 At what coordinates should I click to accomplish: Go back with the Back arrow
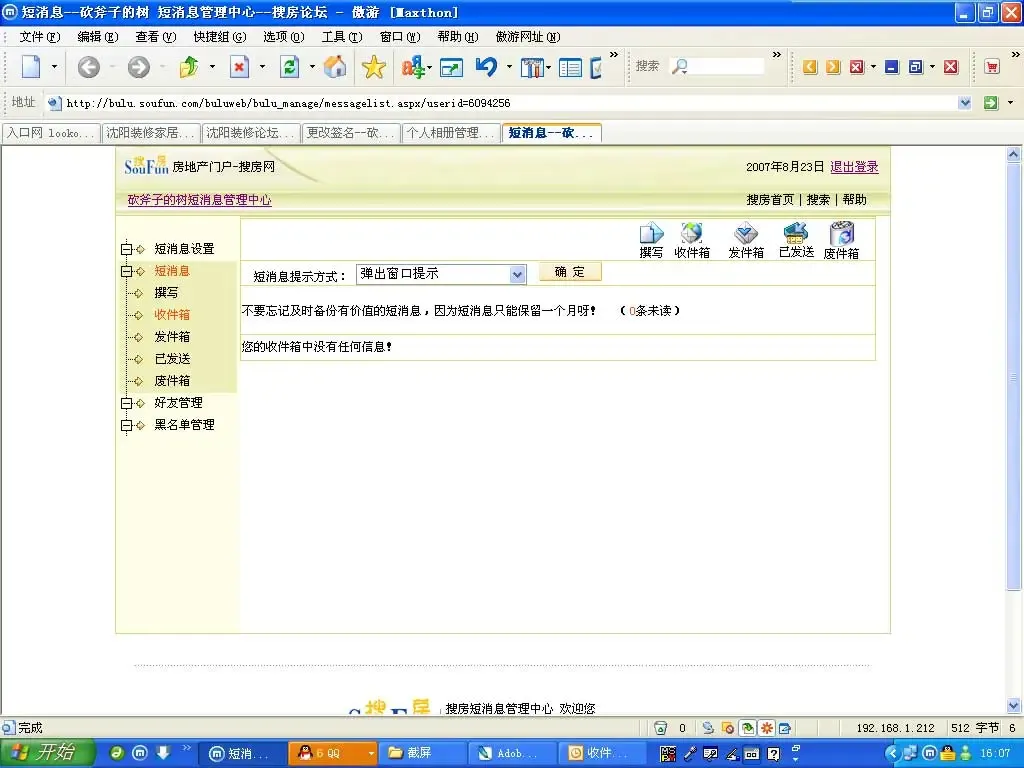click(88, 67)
